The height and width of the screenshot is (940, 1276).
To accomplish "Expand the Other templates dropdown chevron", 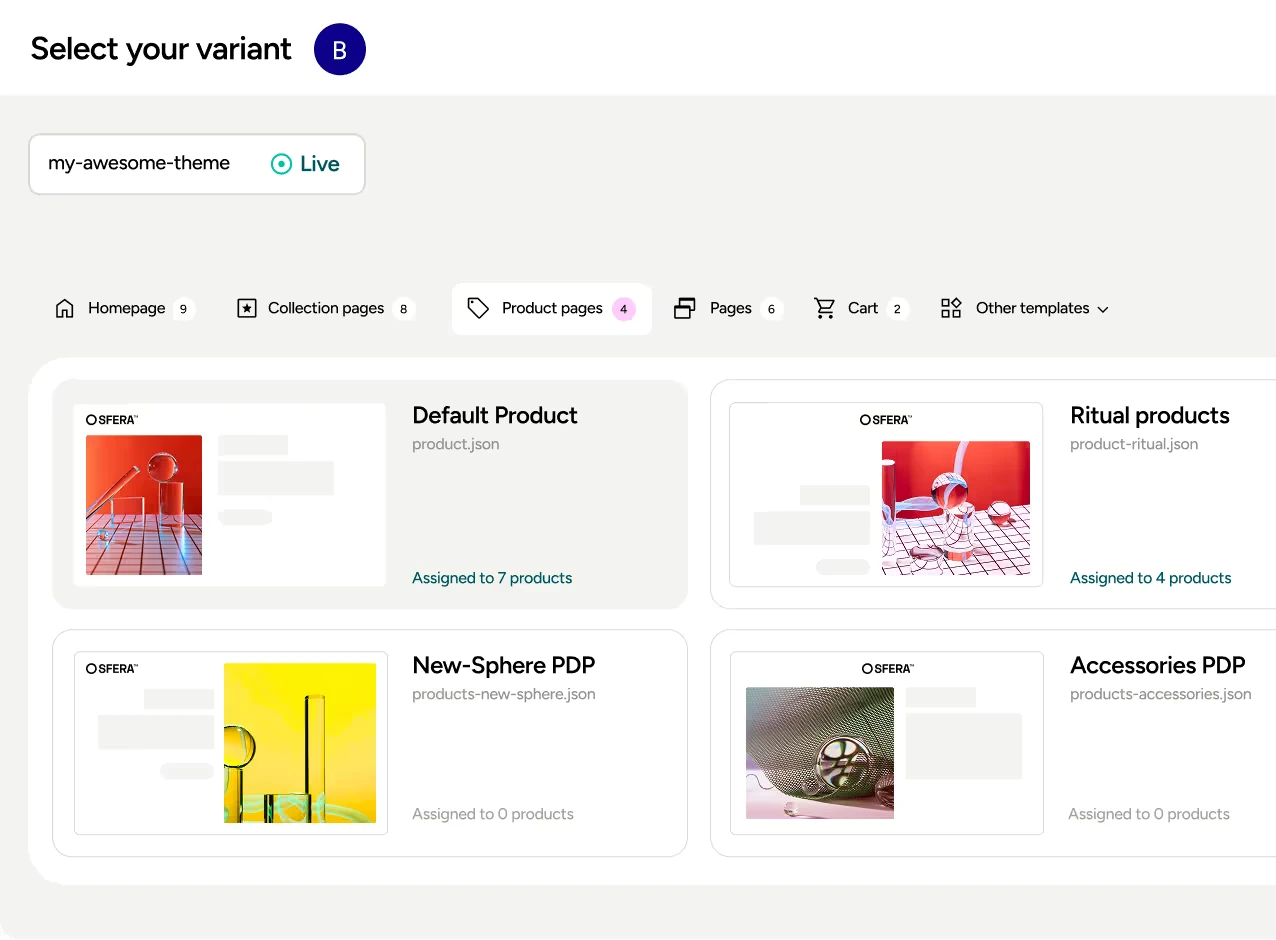I will coord(1103,310).
